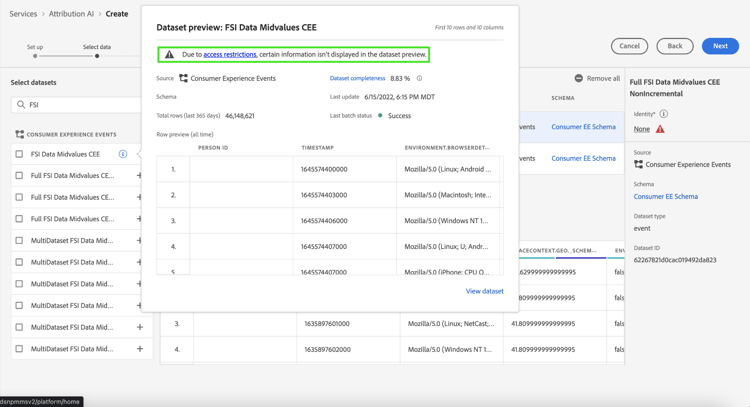Image resolution: width=750 pixels, height=407 pixels.
Task: Click the green Success status dot
Action: [x=380, y=115]
